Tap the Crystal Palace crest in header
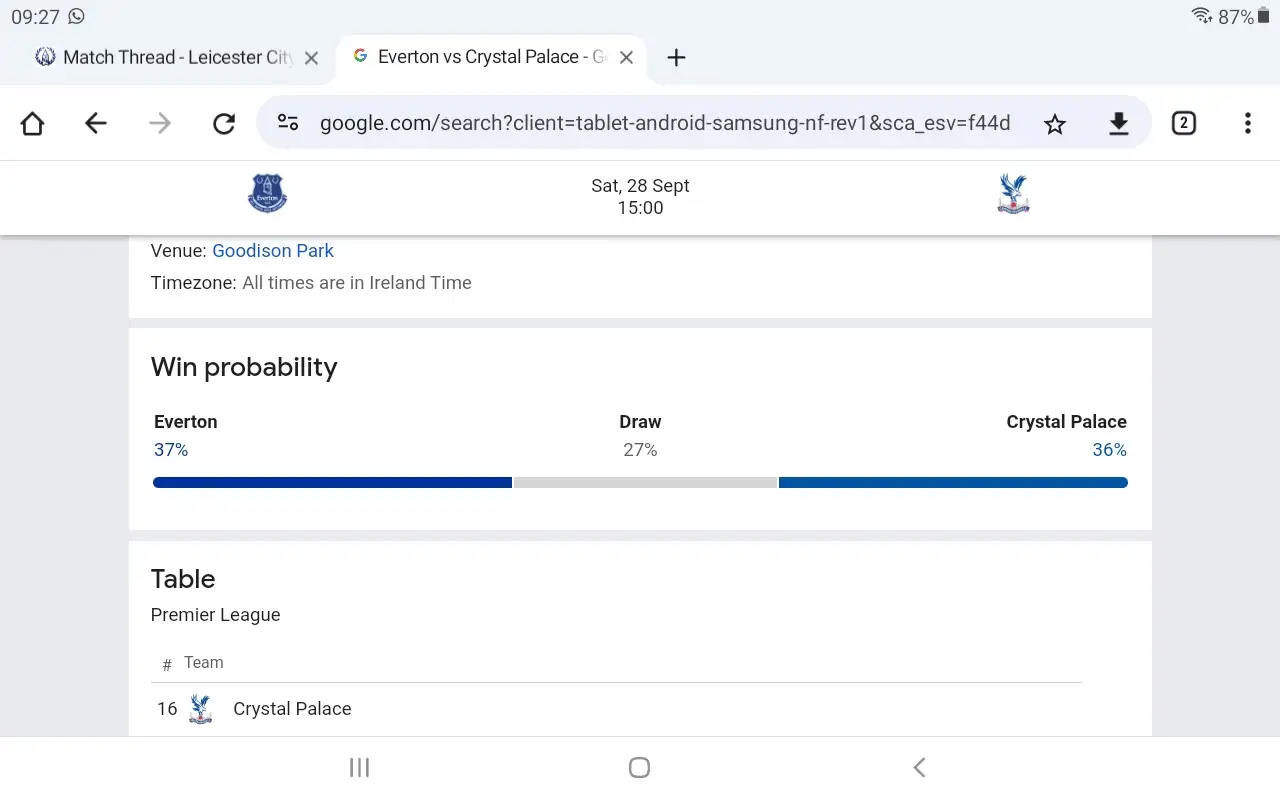 [x=1013, y=194]
